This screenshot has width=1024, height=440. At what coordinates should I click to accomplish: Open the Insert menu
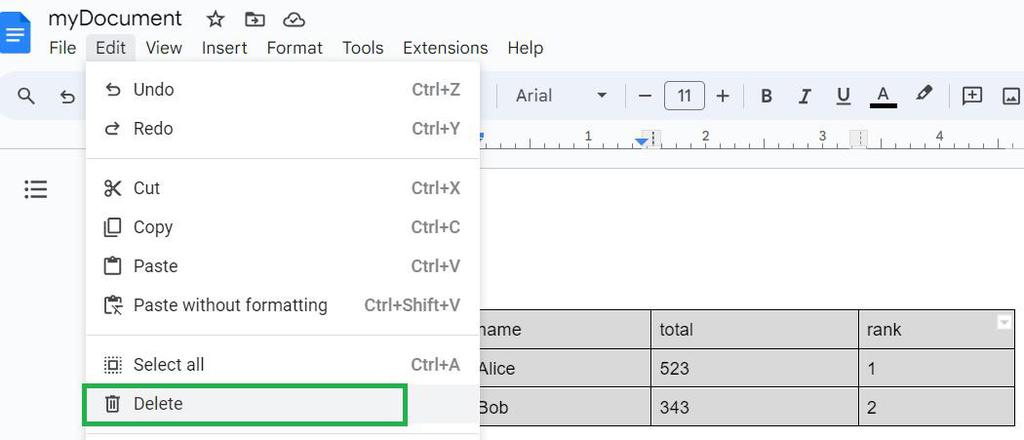224,48
